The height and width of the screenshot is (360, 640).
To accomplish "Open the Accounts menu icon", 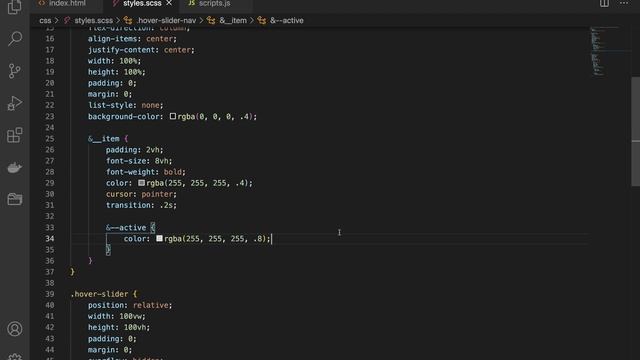I will [x=15, y=329].
